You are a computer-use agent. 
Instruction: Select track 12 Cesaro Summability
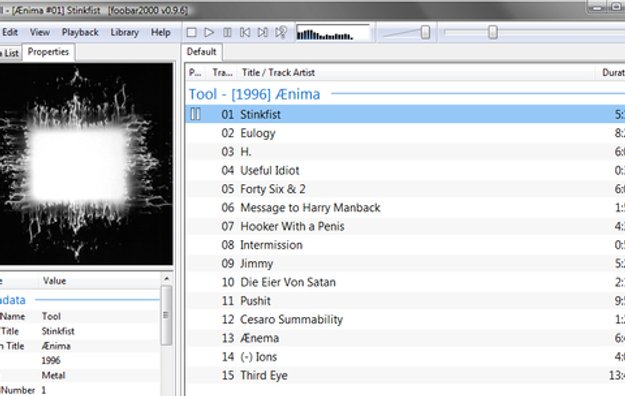(405, 319)
